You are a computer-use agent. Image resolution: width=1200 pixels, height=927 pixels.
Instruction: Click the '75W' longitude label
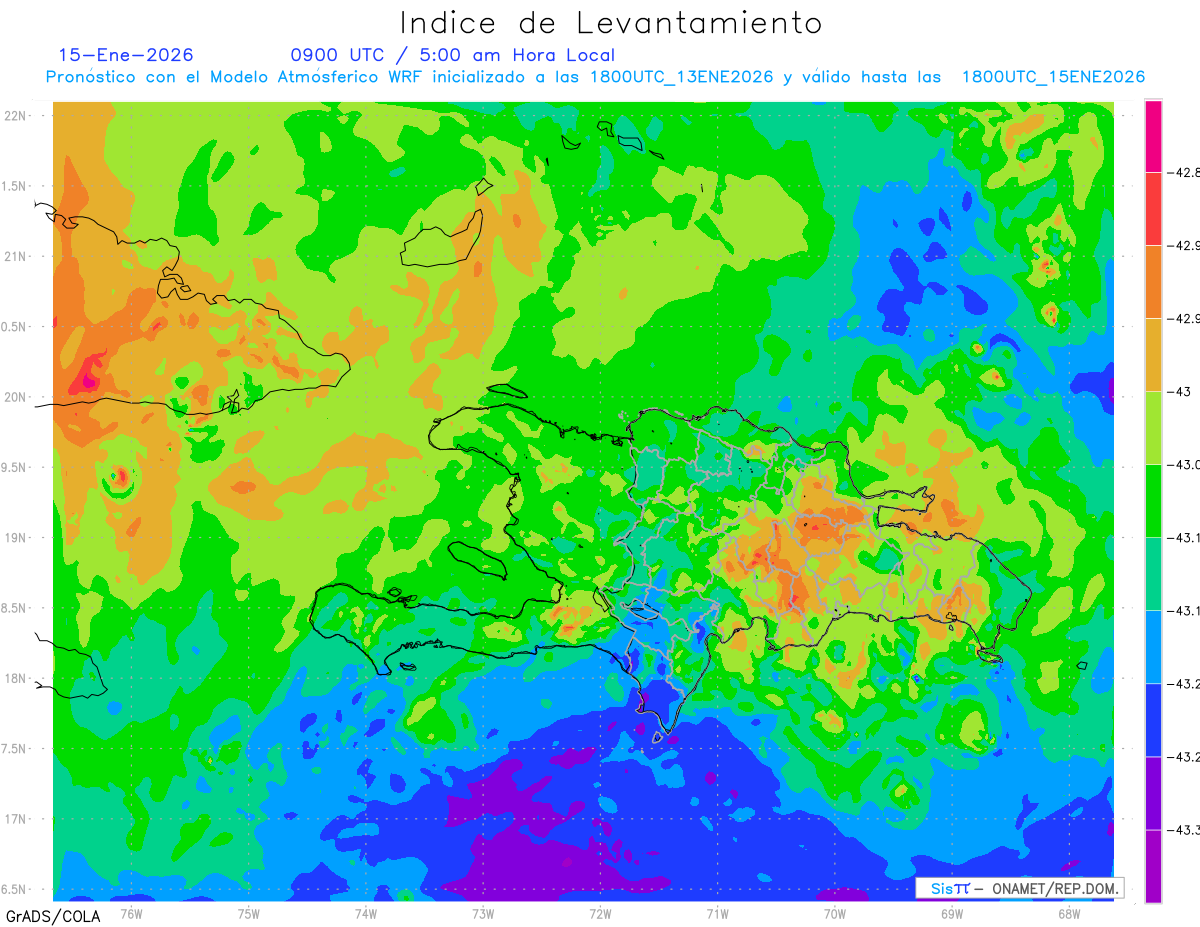tap(248, 913)
